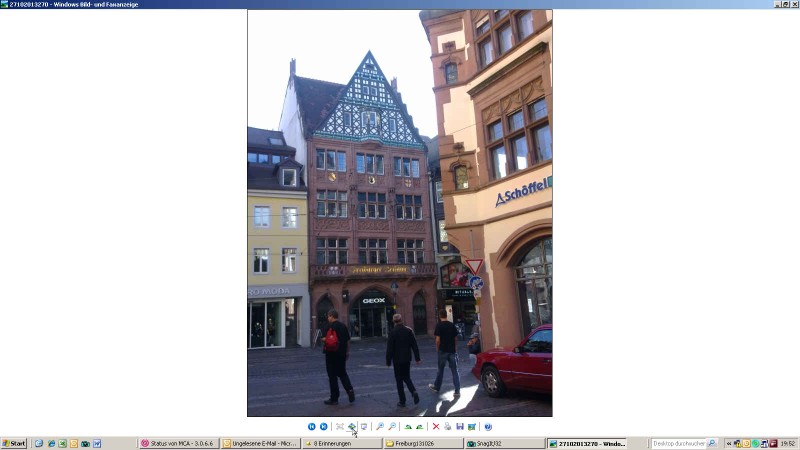Image resolution: width=800 pixels, height=450 pixels.
Task: Open Ungelesene E-Mail taskbar window
Action: coord(260,443)
